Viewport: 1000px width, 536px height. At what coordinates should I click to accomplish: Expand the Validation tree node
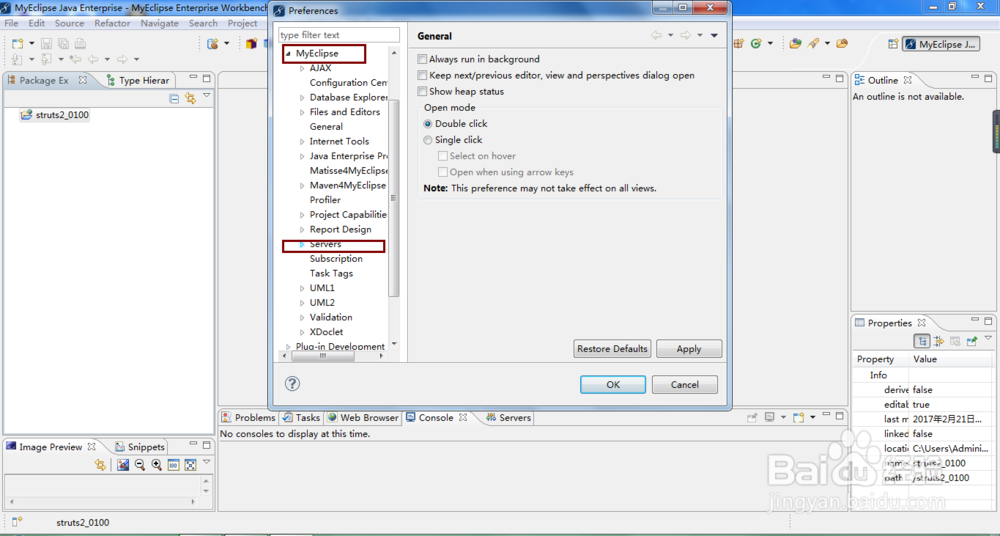[302, 317]
